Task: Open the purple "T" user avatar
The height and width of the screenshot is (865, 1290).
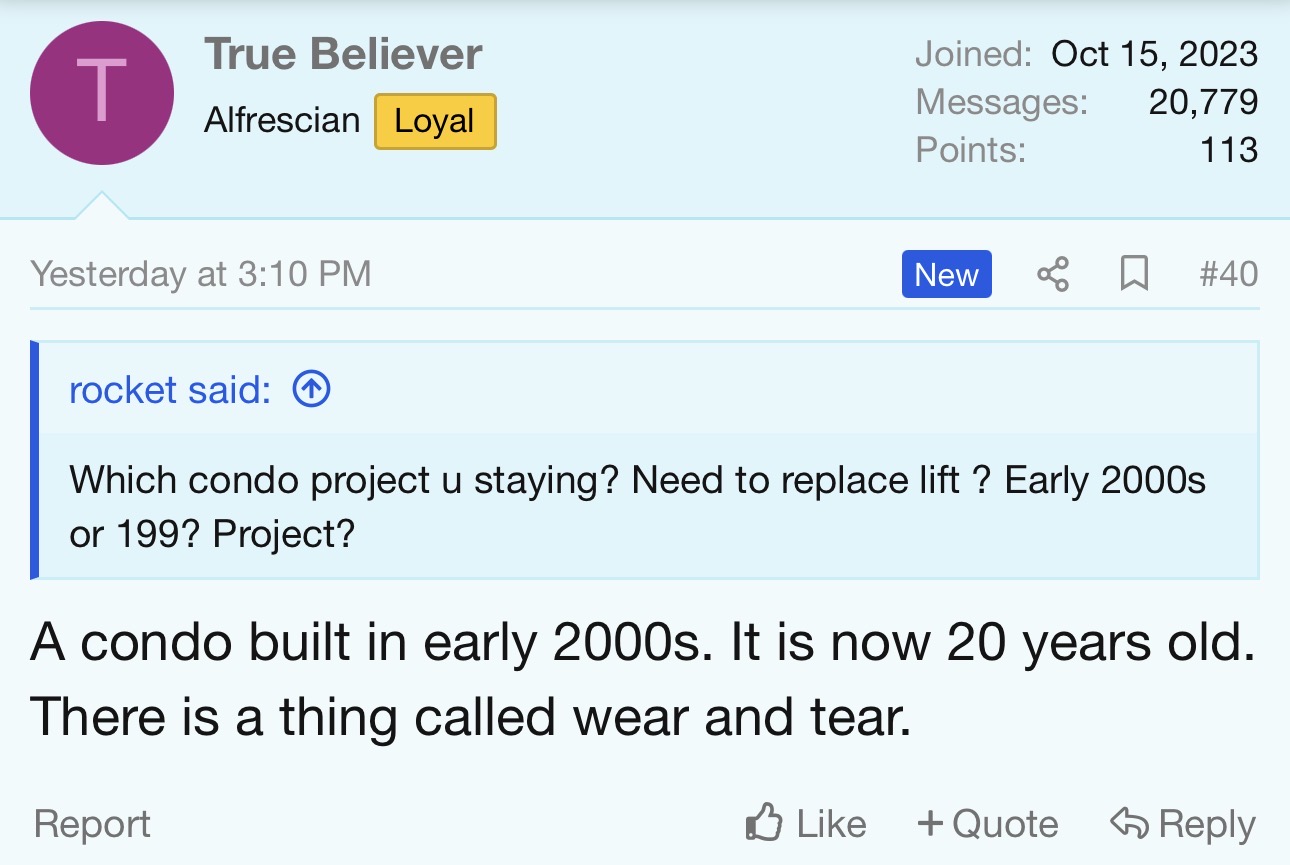Action: click(102, 93)
